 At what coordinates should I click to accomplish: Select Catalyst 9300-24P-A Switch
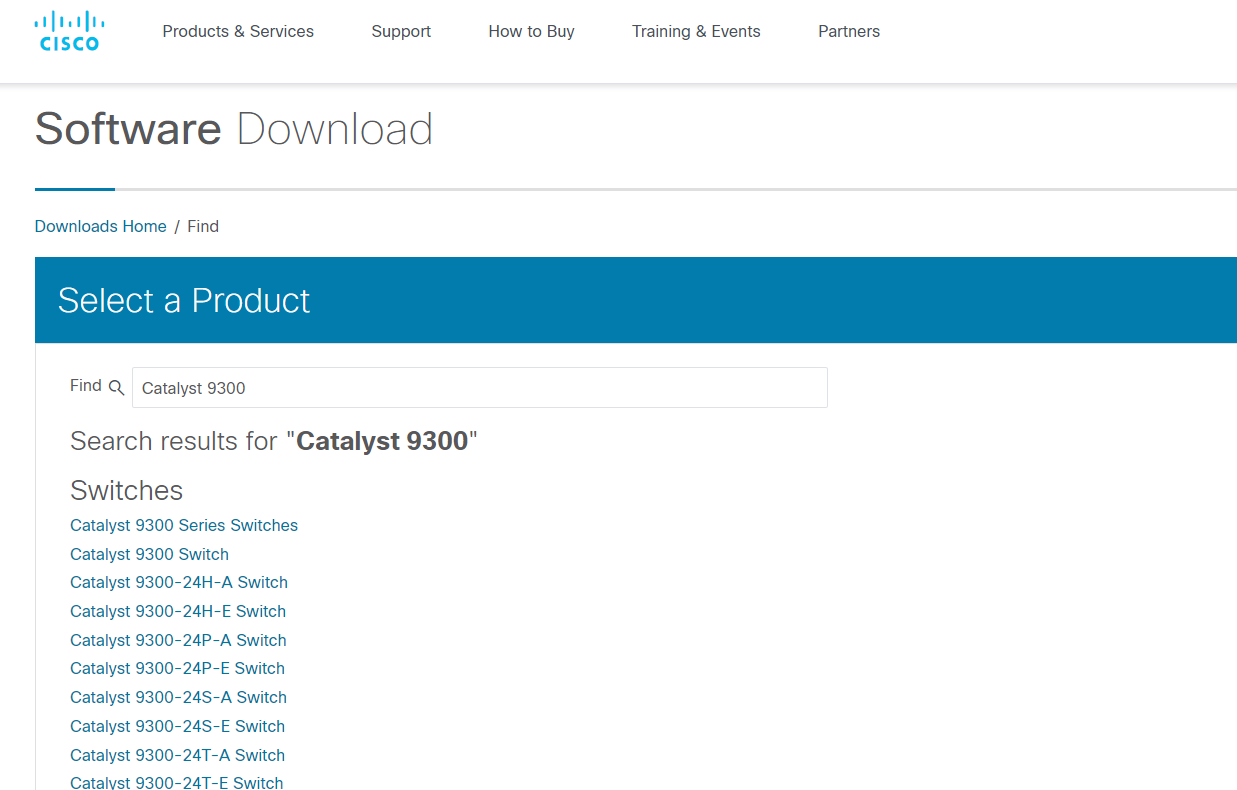click(177, 640)
